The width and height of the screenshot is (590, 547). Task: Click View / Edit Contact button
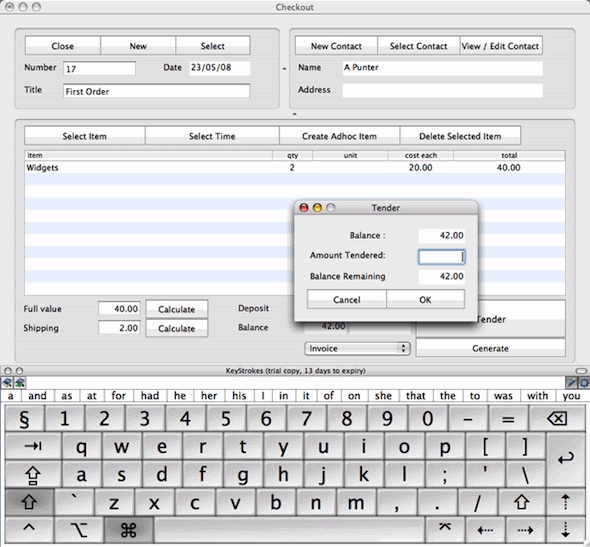[501, 46]
